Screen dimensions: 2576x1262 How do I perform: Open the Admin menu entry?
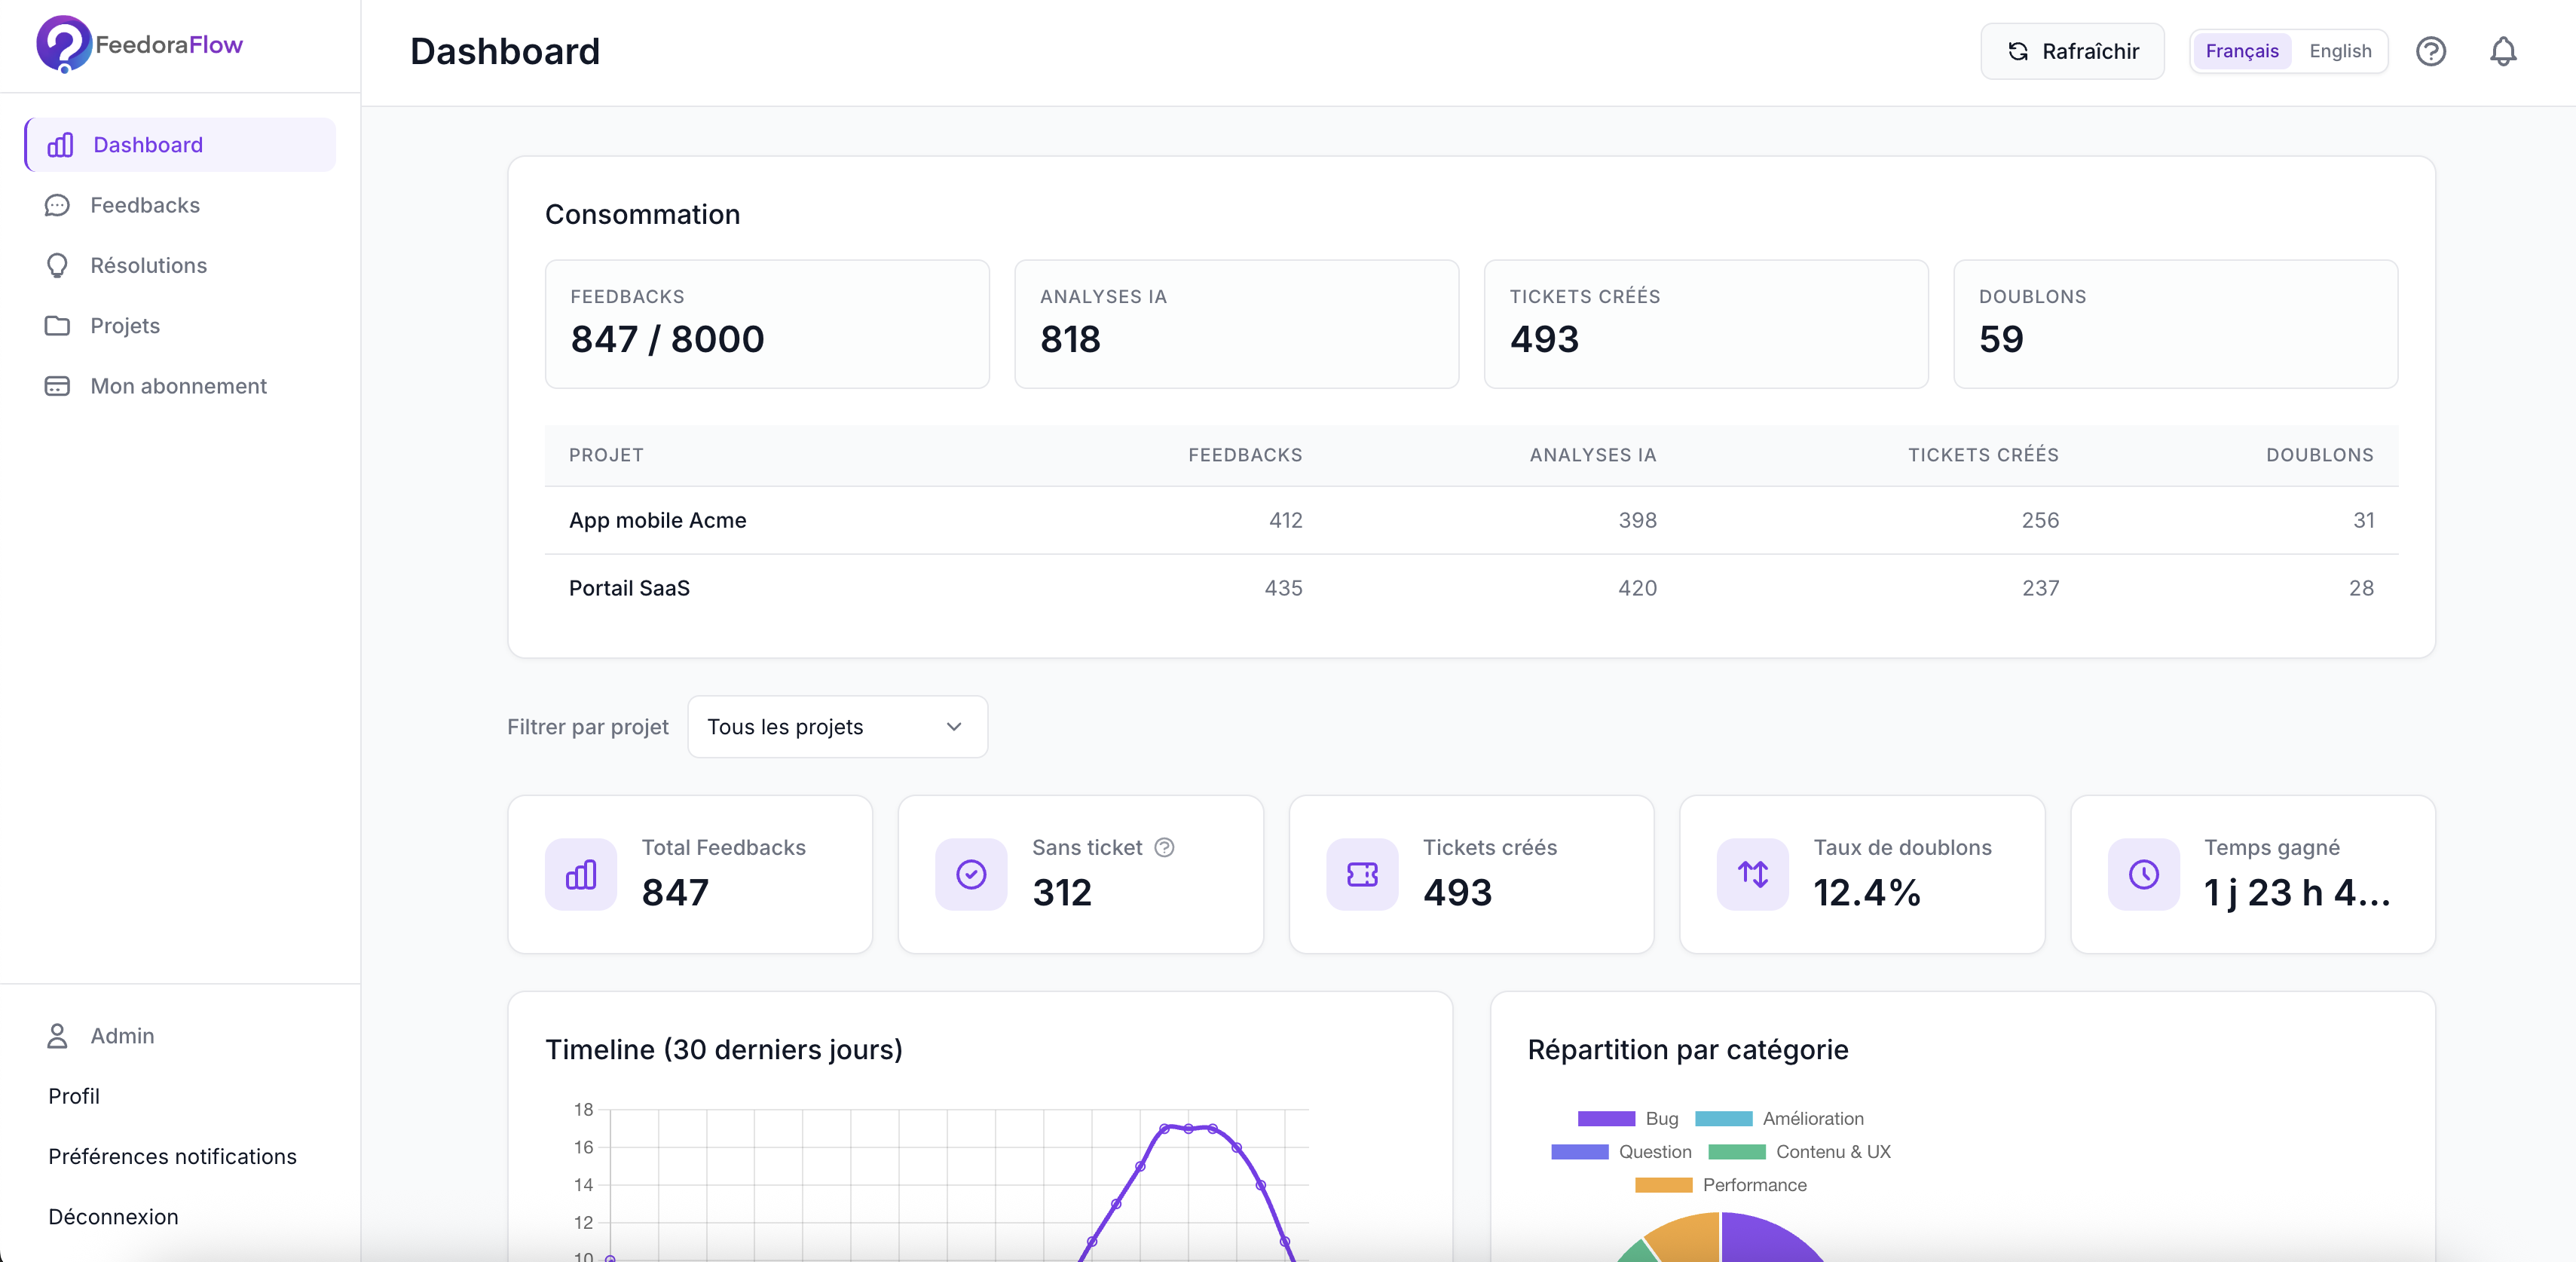point(180,1036)
